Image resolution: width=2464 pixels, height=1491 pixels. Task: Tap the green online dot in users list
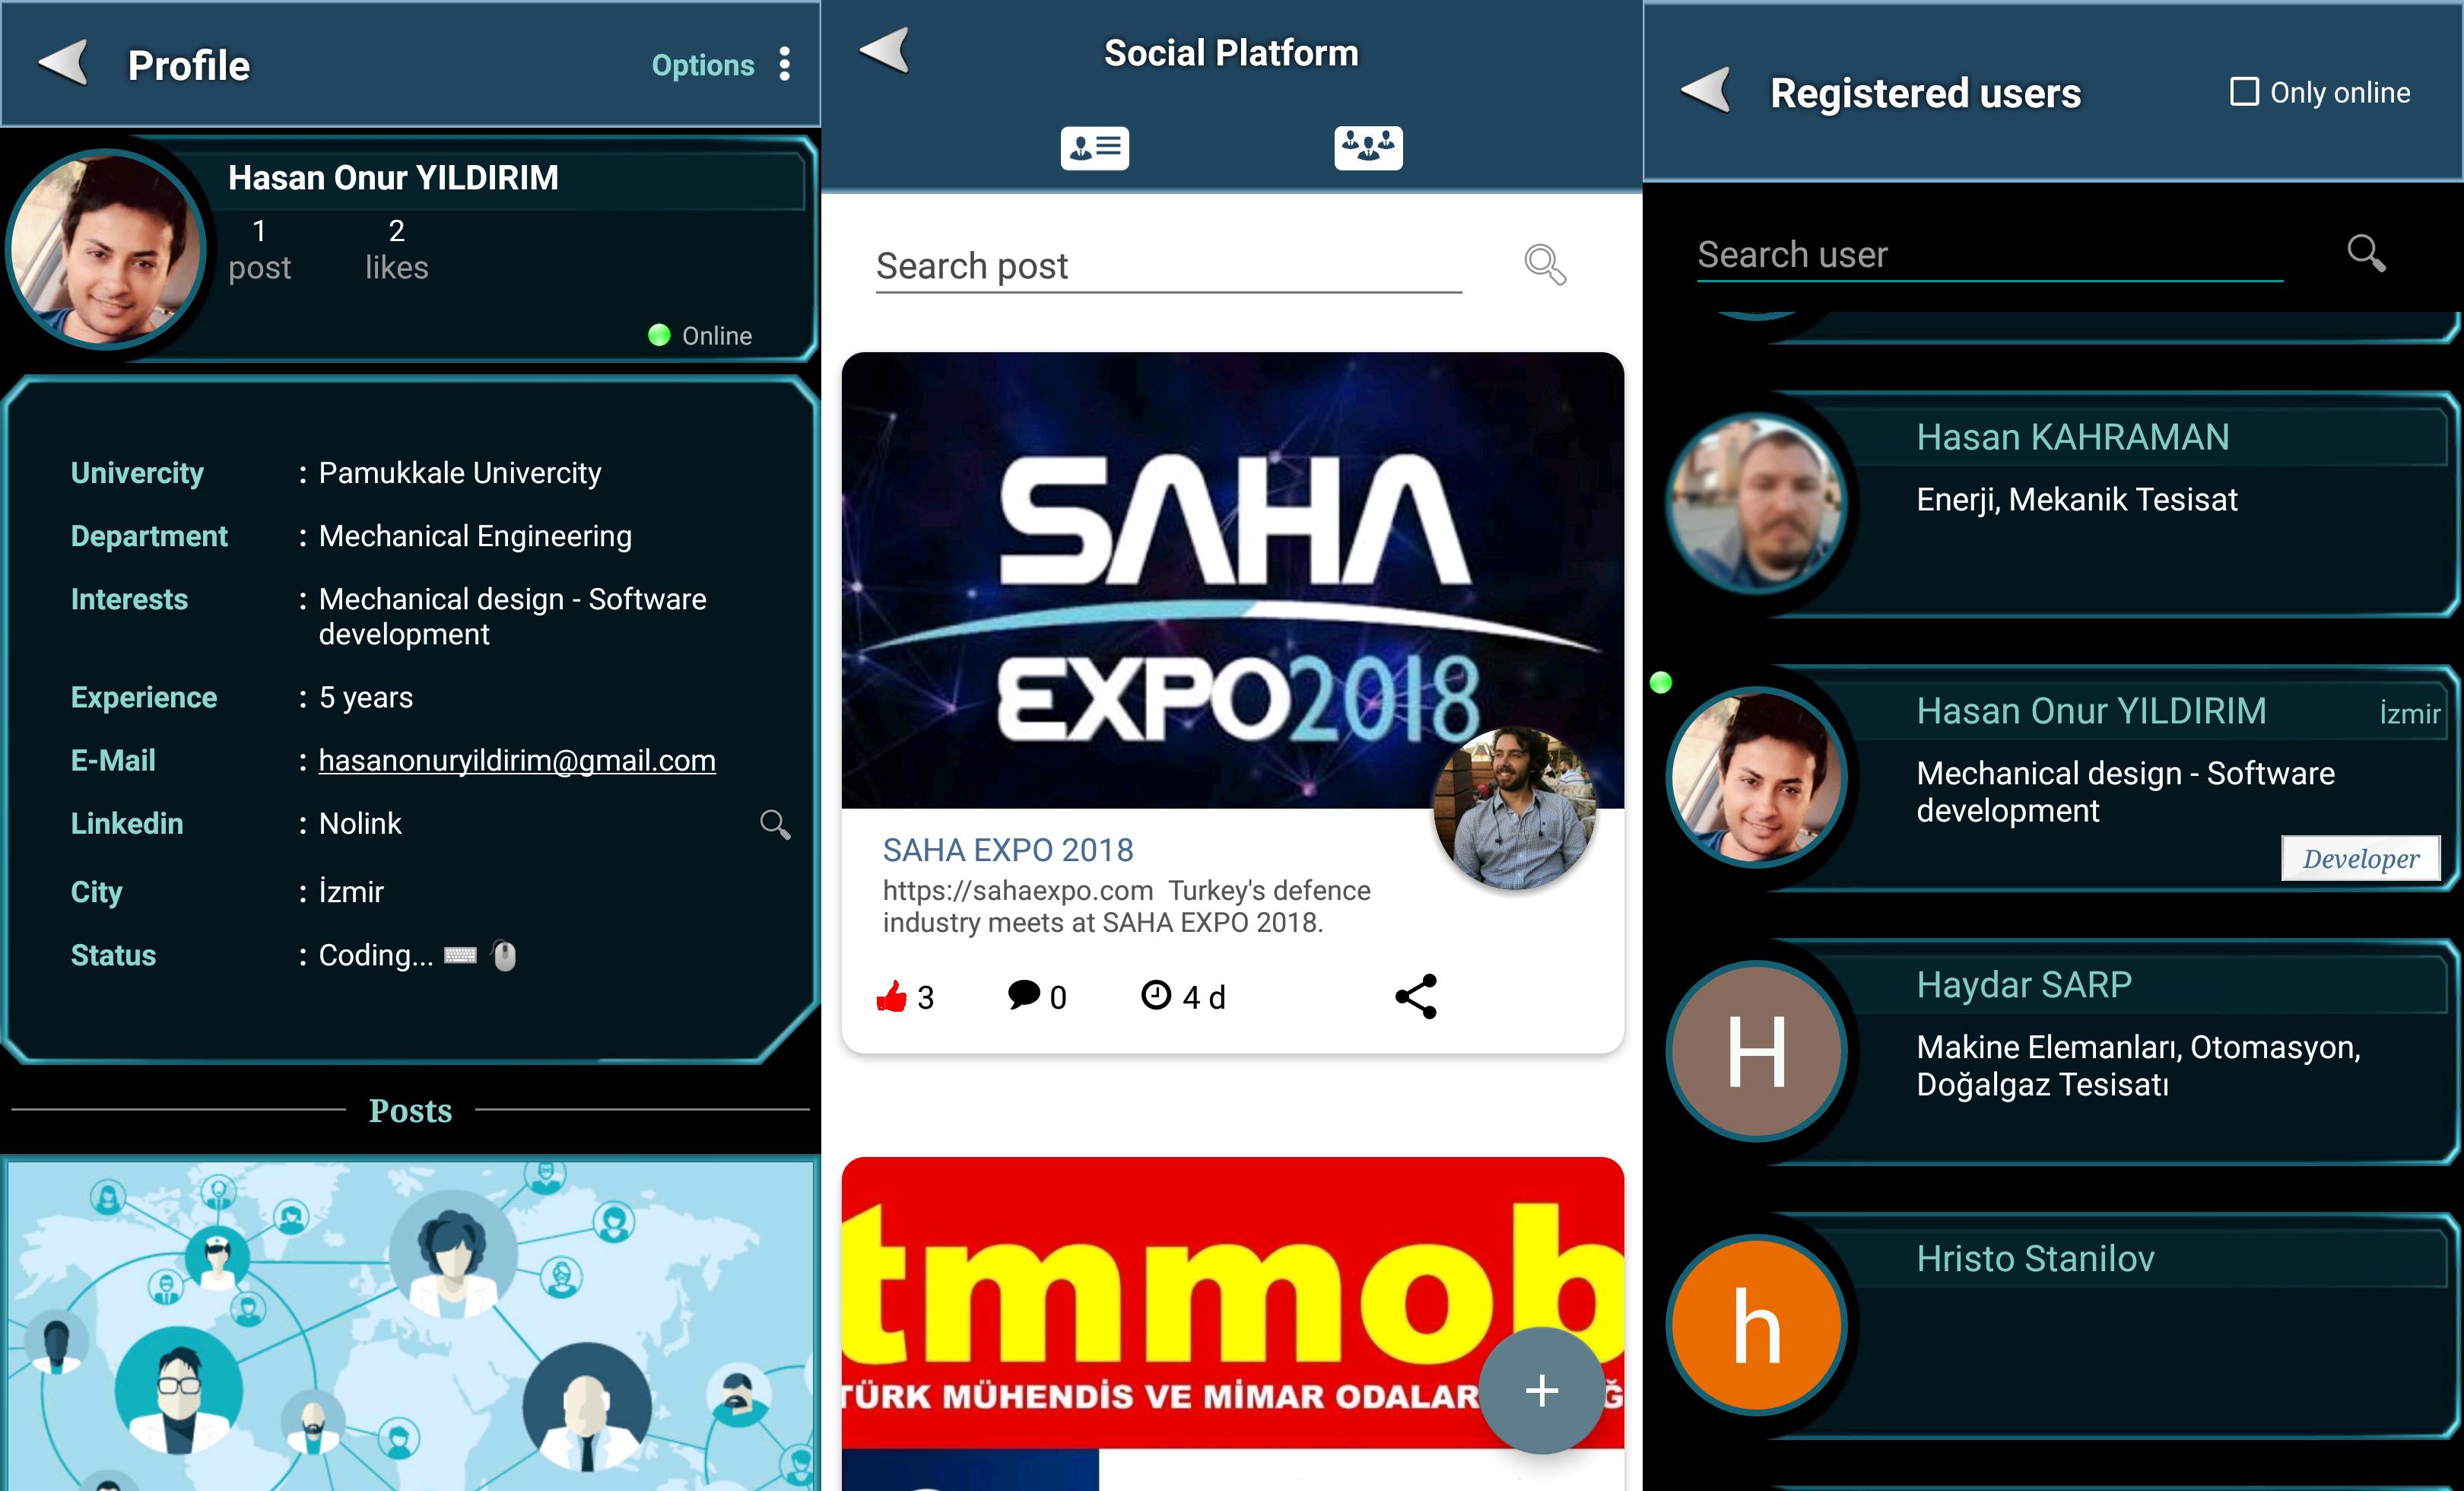coord(1661,683)
